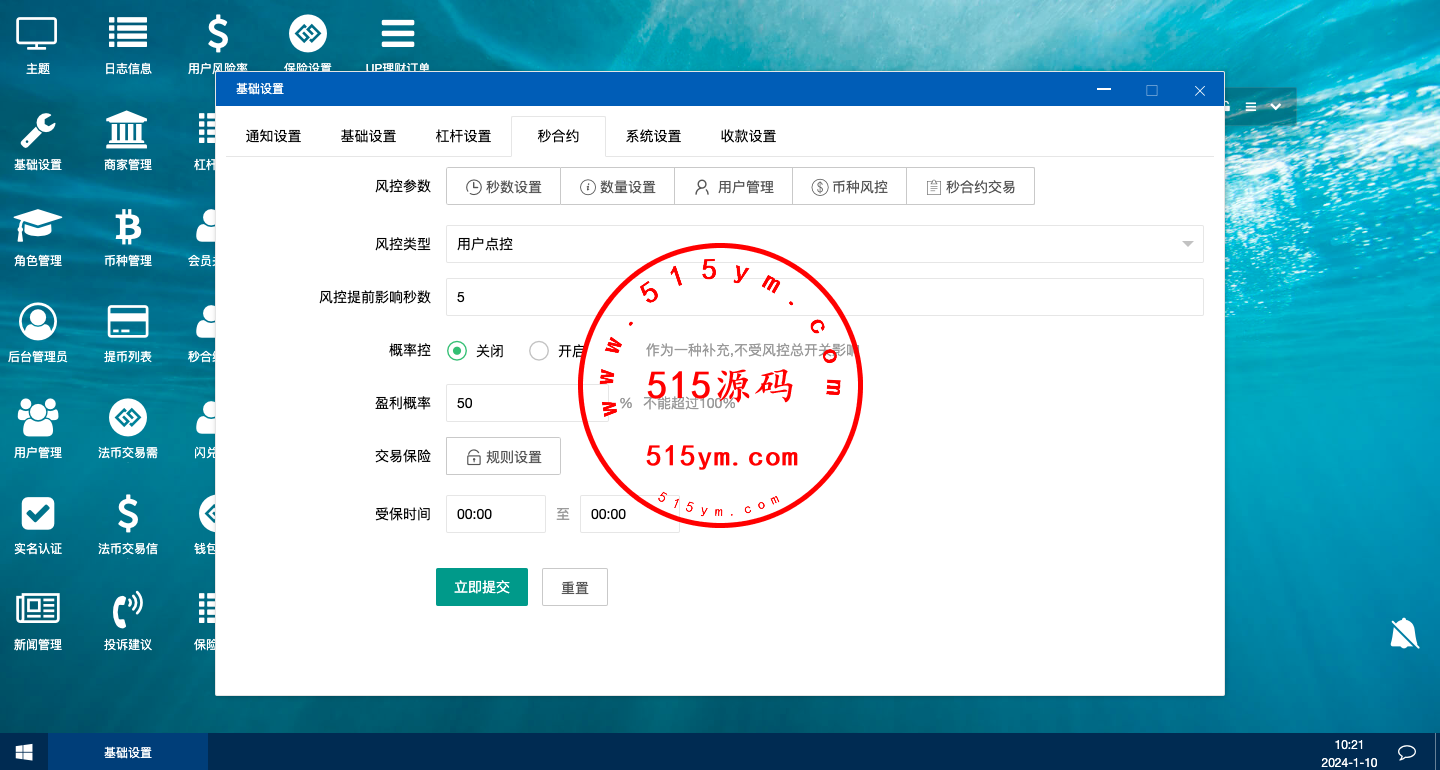Click the 立即提交 submit button
Image resolution: width=1440 pixels, height=770 pixels.
tap(481, 587)
